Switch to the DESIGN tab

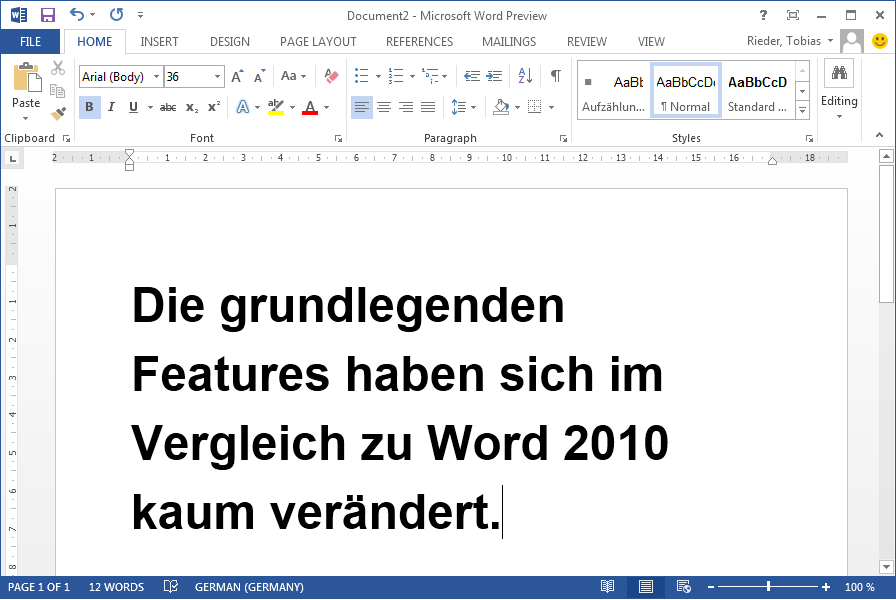coord(230,42)
